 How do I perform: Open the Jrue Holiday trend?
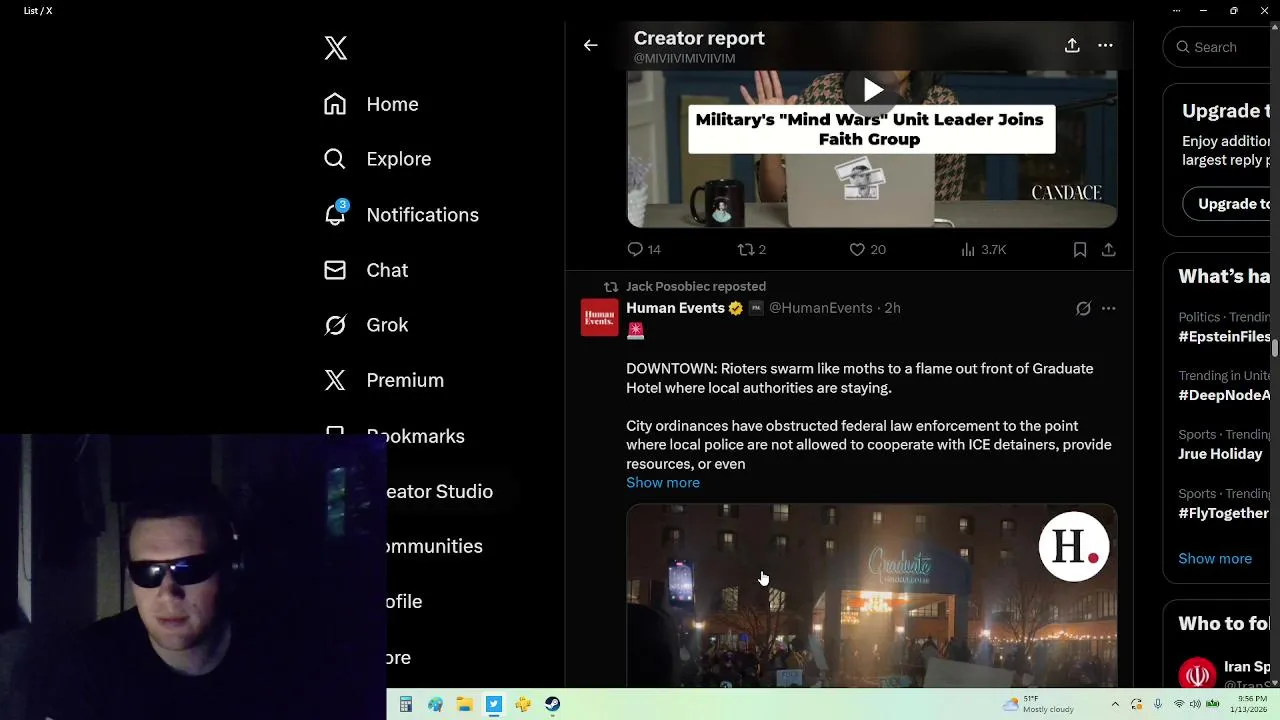[x=1220, y=453]
